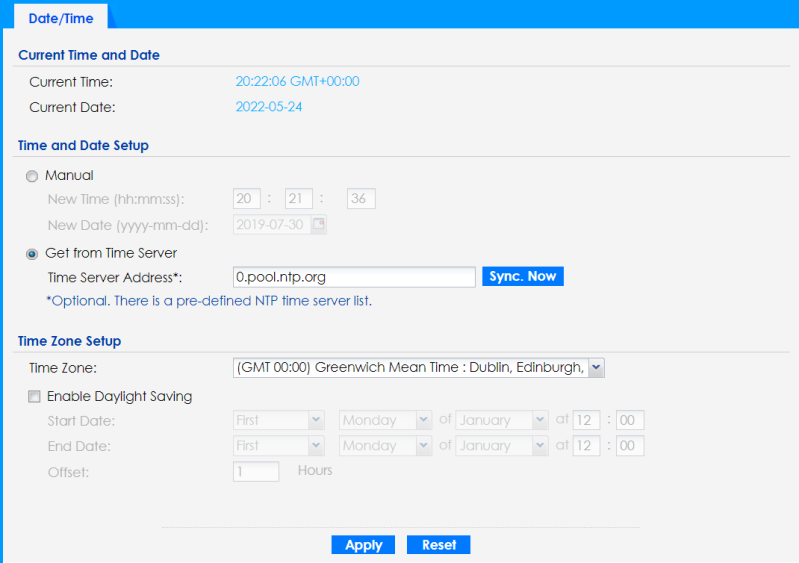
Task: Click the Sync. Now button
Action: 523,276
